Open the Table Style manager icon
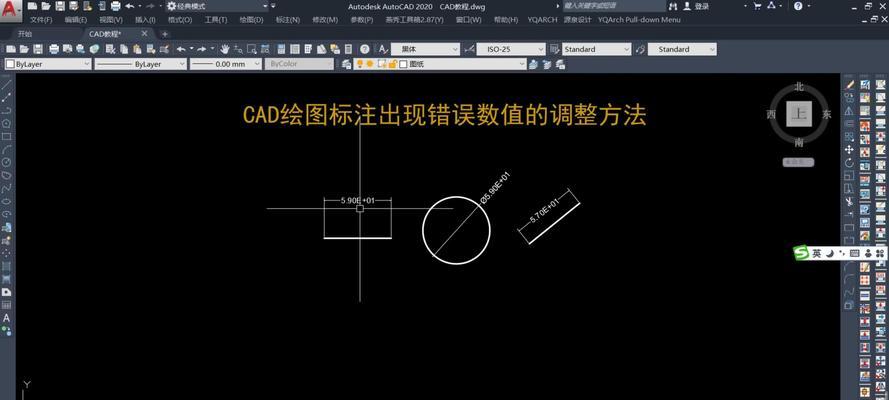This screenshot has height=400, width=889. [554, 49]
